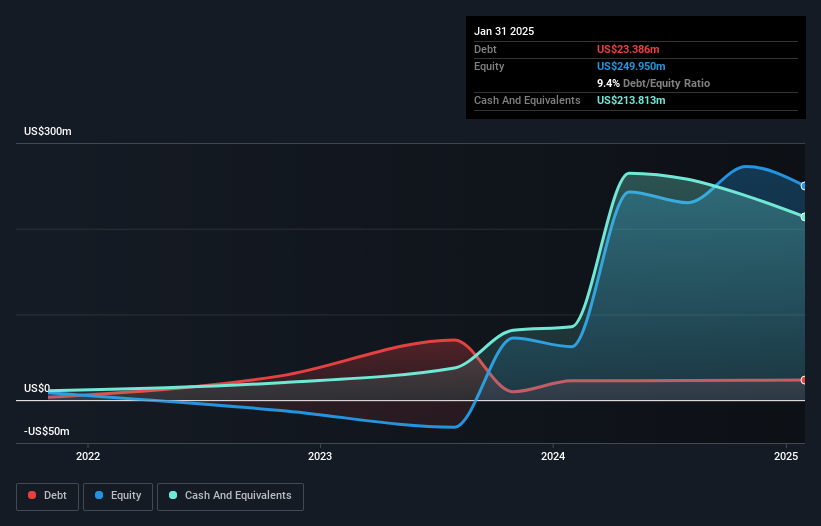Image resolution: width=821 pixels, height=526 pixels.
Task: Click the red Debt endpoint marker
Action: (804, 380)
